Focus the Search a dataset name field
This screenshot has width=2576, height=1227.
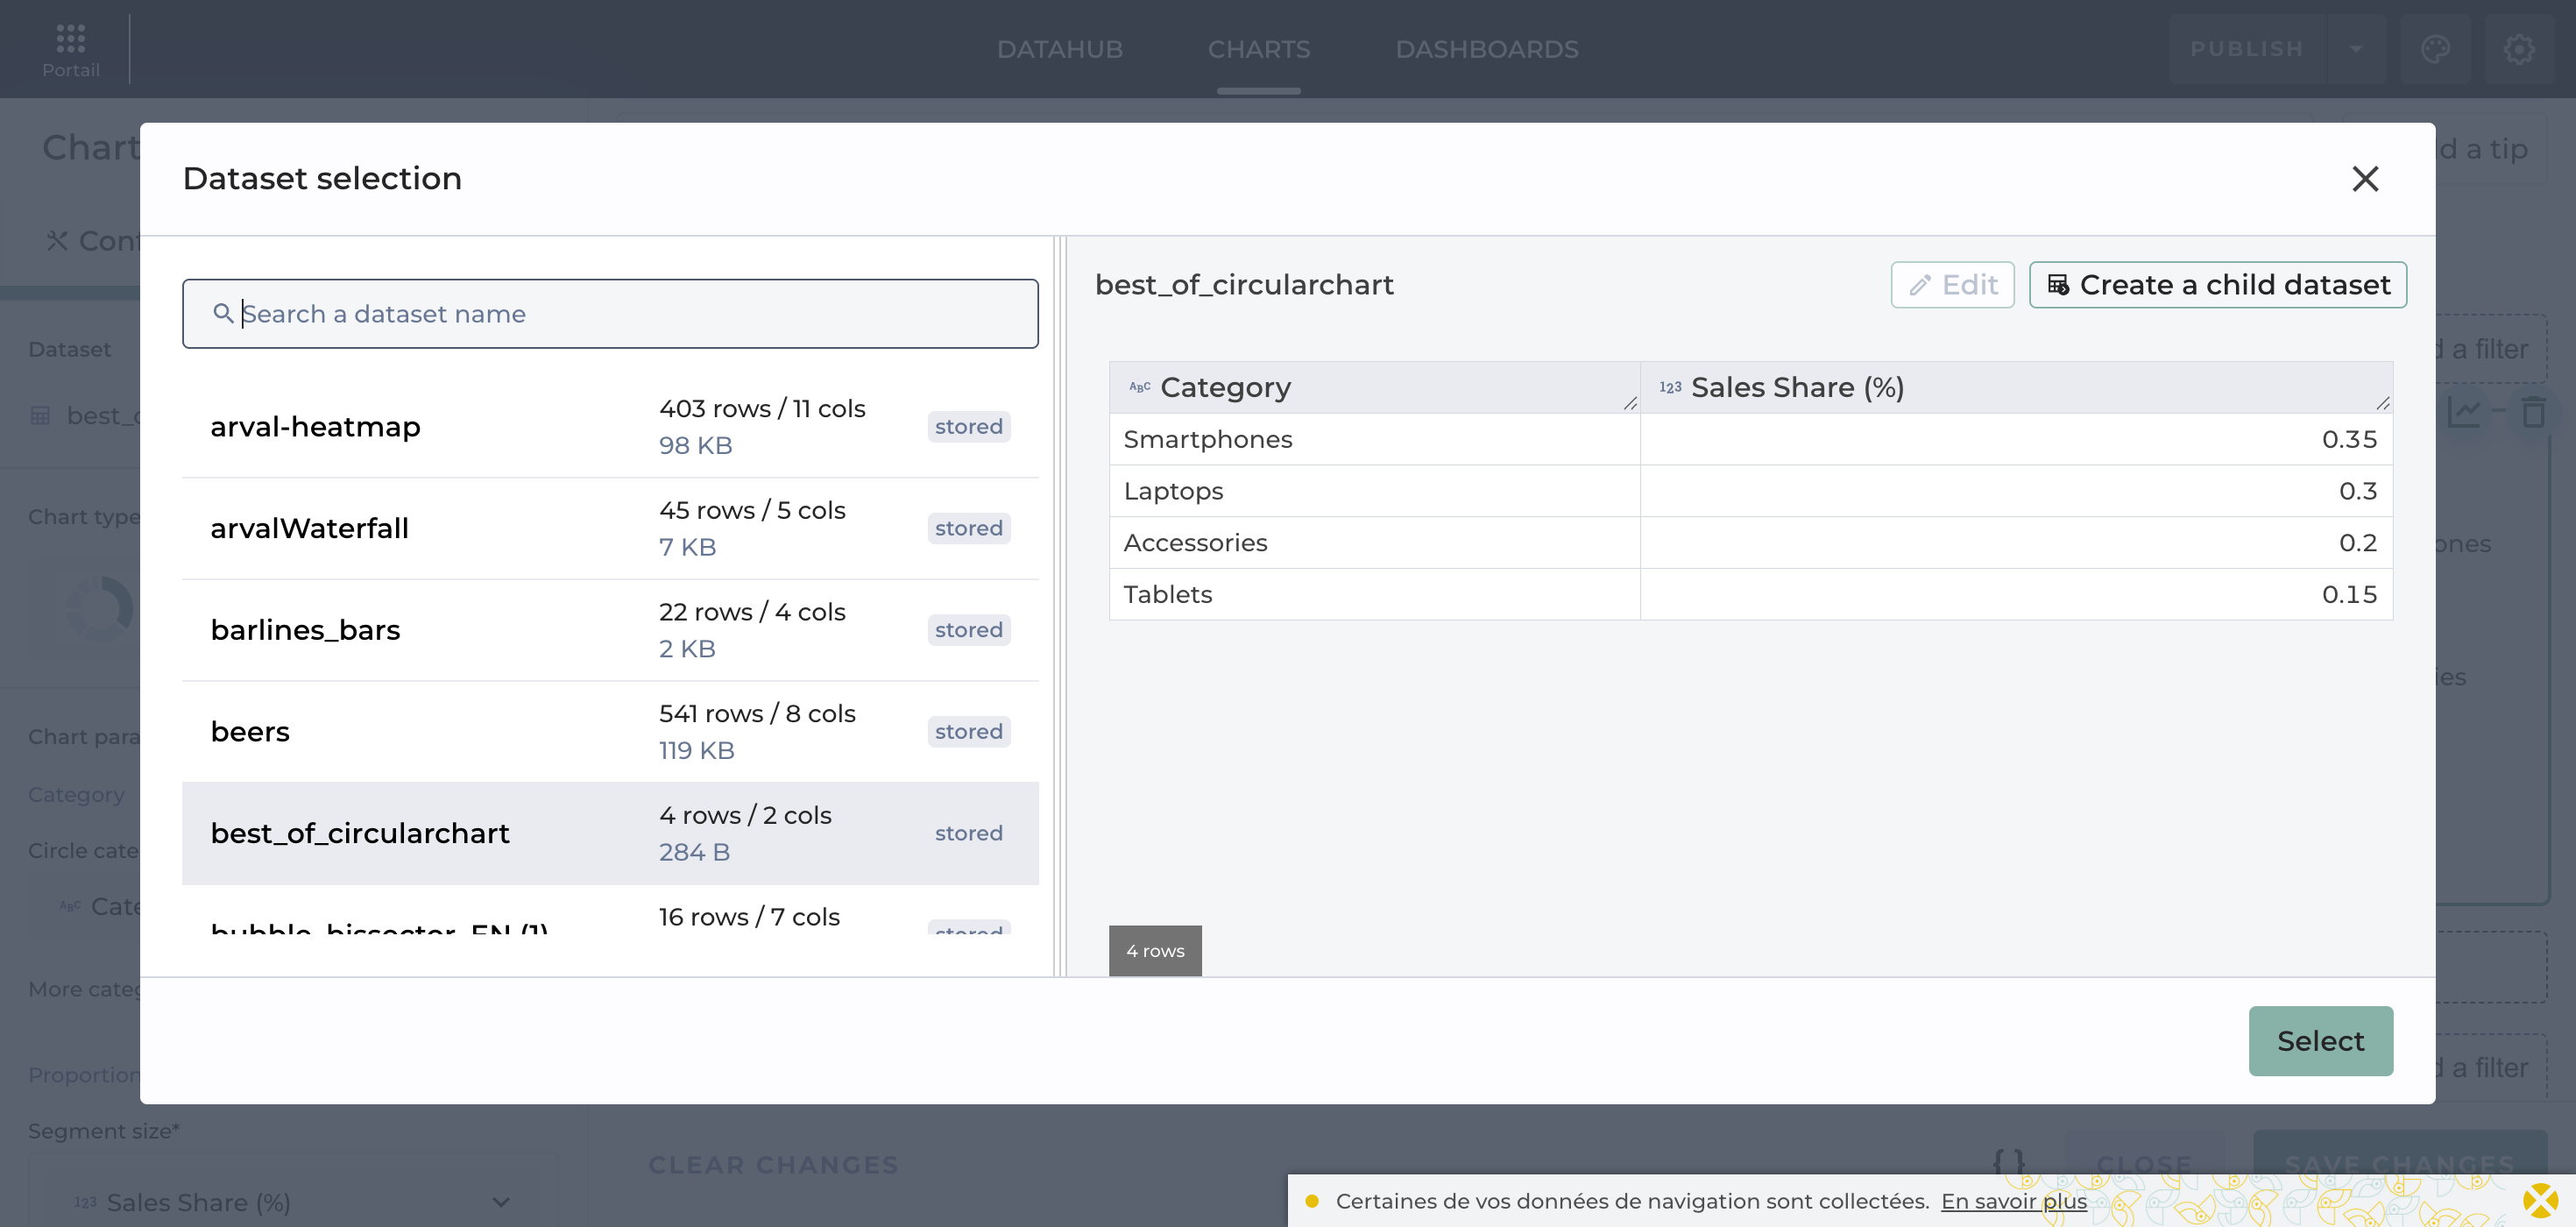tap(610, 314)
